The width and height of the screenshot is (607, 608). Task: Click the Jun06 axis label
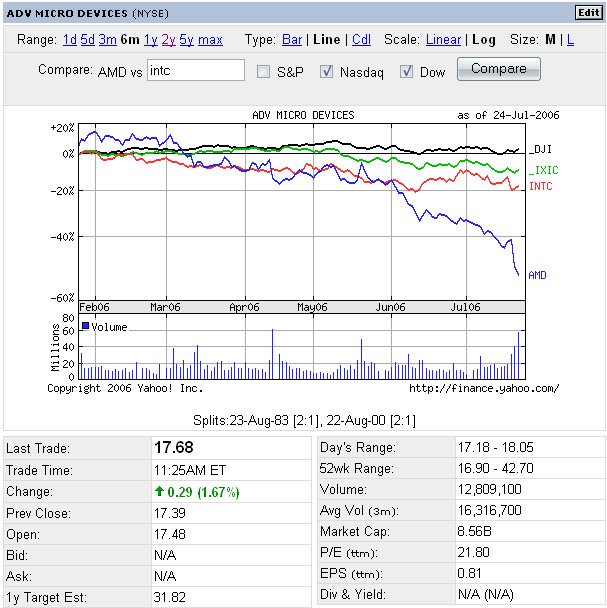(390, 307)
